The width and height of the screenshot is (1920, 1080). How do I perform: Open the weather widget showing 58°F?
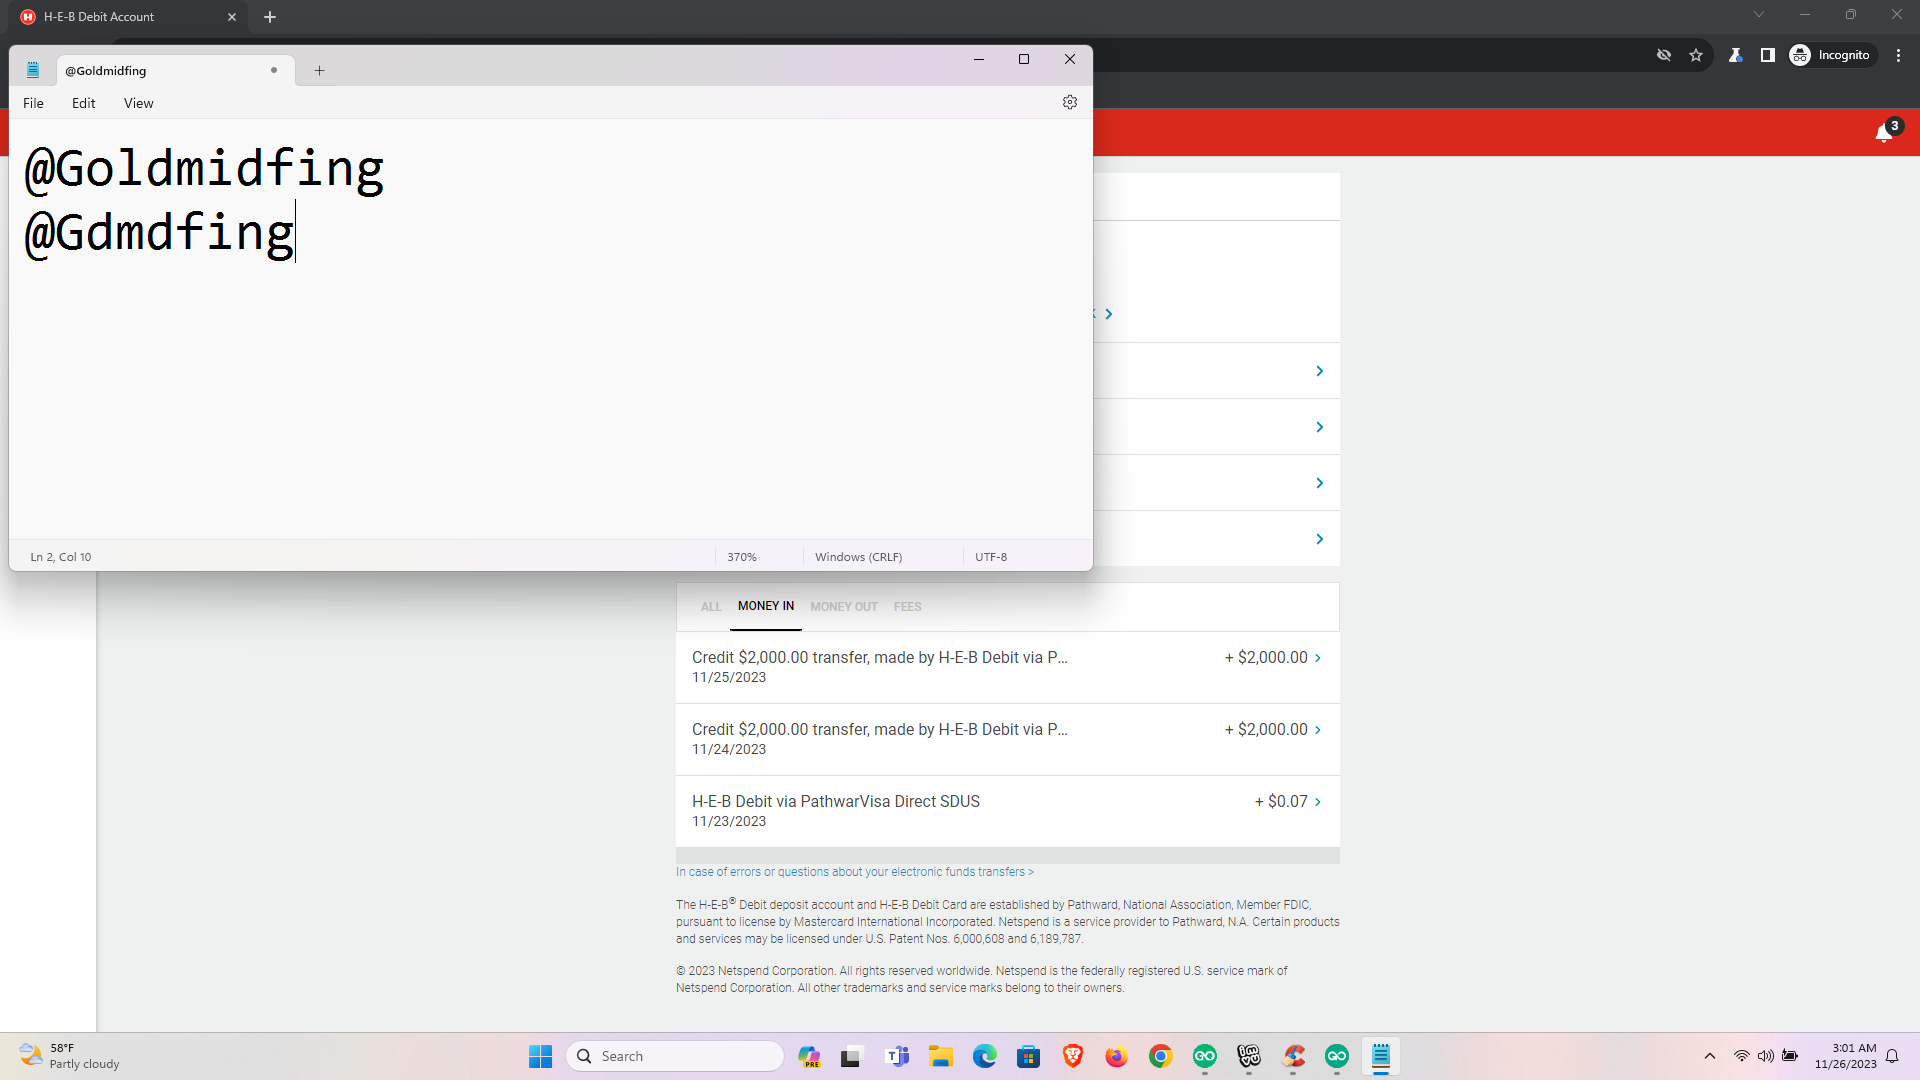tap(70, 1056)
